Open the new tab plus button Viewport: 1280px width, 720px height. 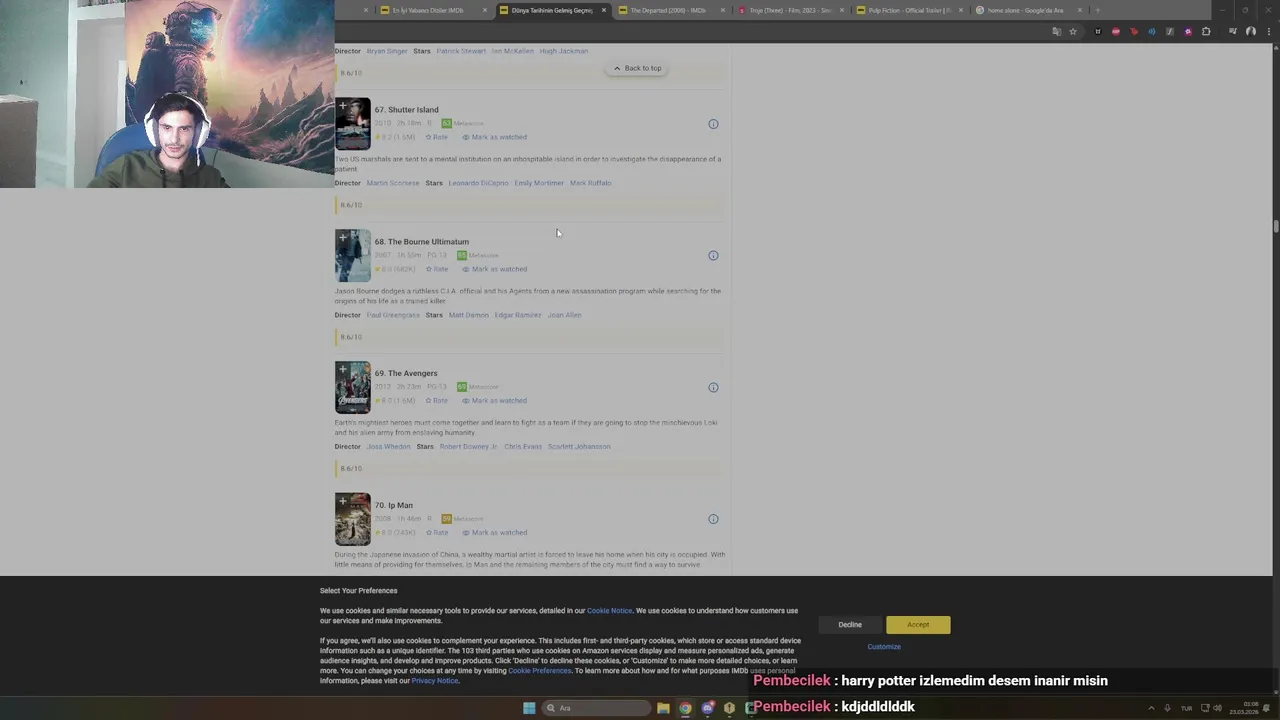(1097, 10)
